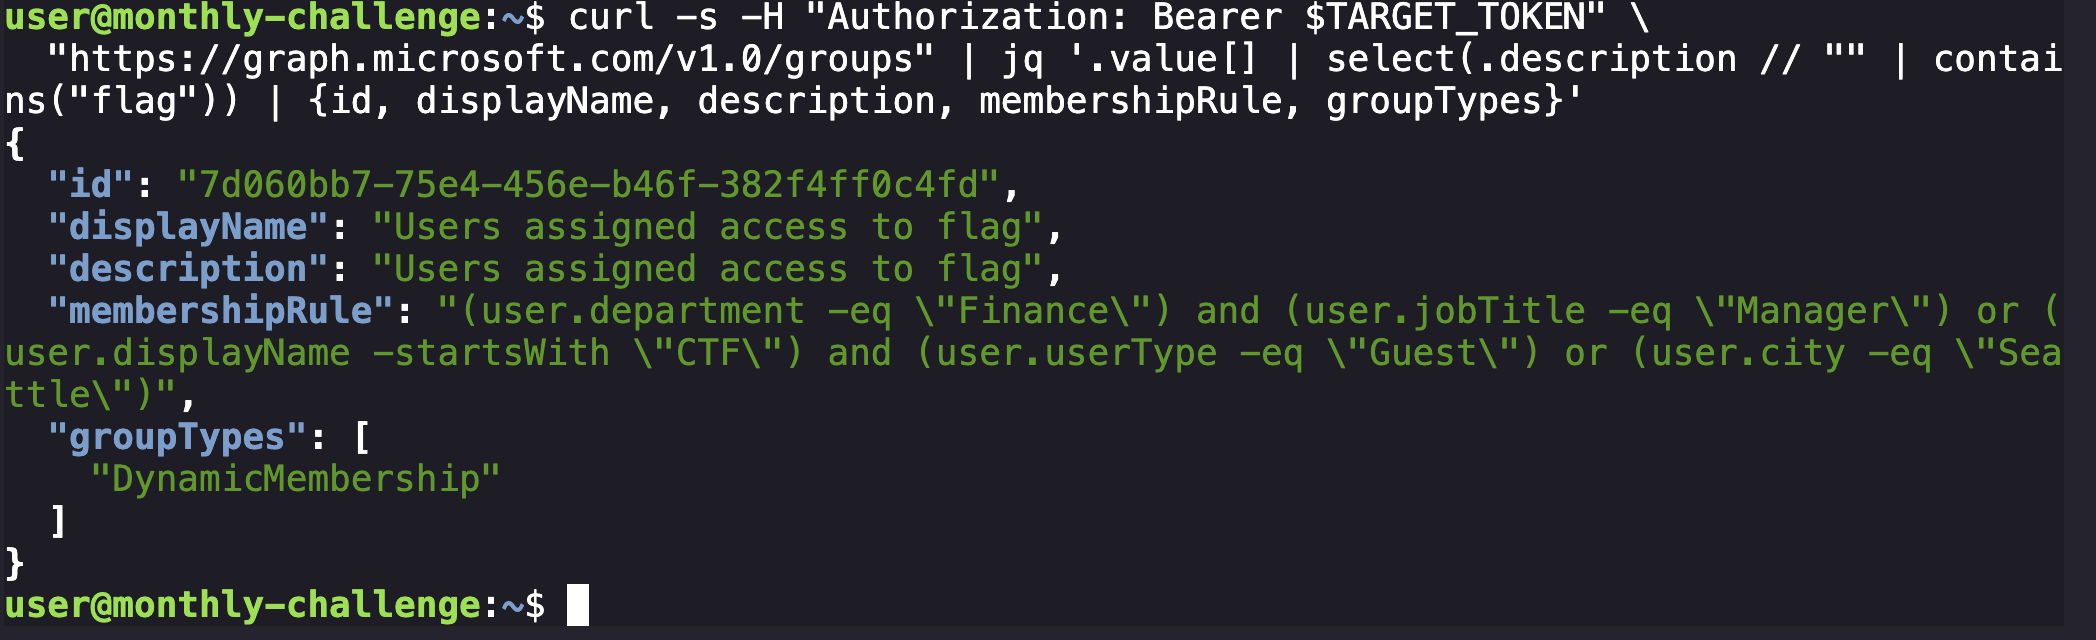Click the closing square bracket of groupTypes
The height and width of the screenshot is (640, 2096).
(58, 521)
